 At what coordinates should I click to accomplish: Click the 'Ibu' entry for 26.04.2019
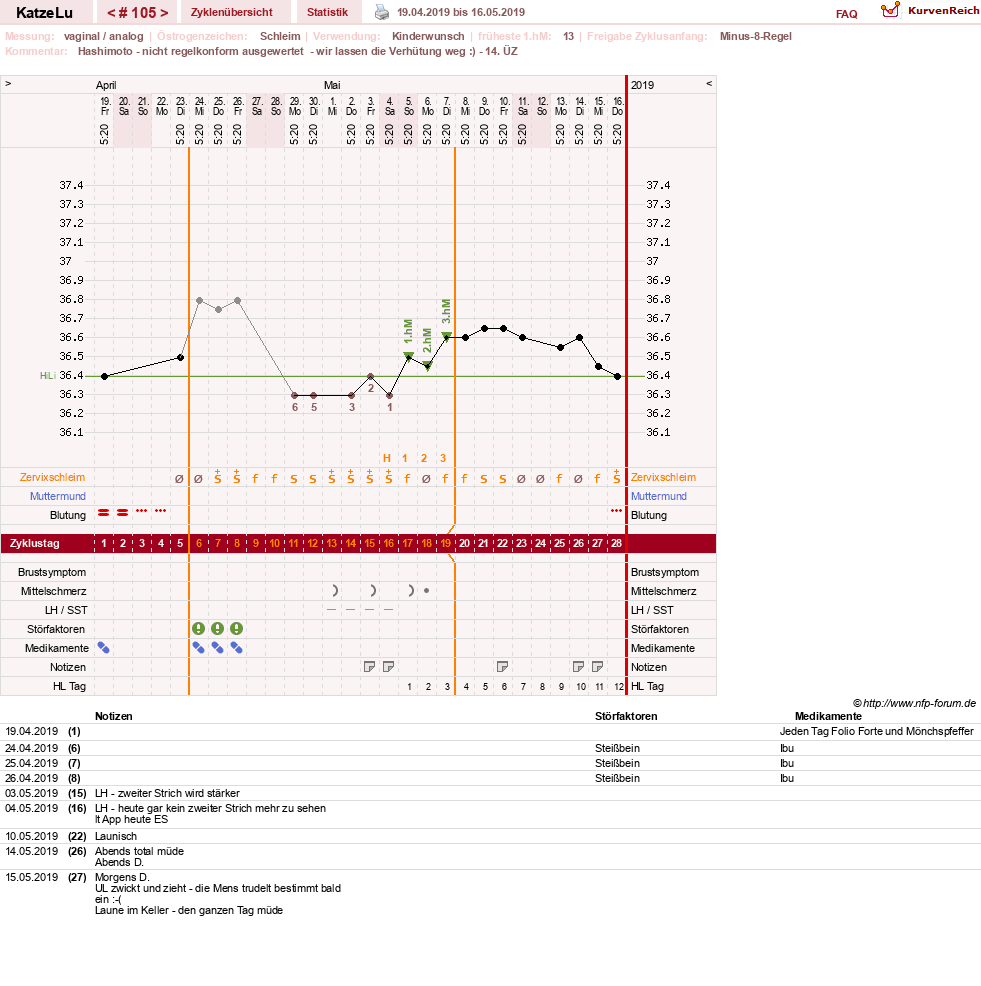[x=787, y=778]
